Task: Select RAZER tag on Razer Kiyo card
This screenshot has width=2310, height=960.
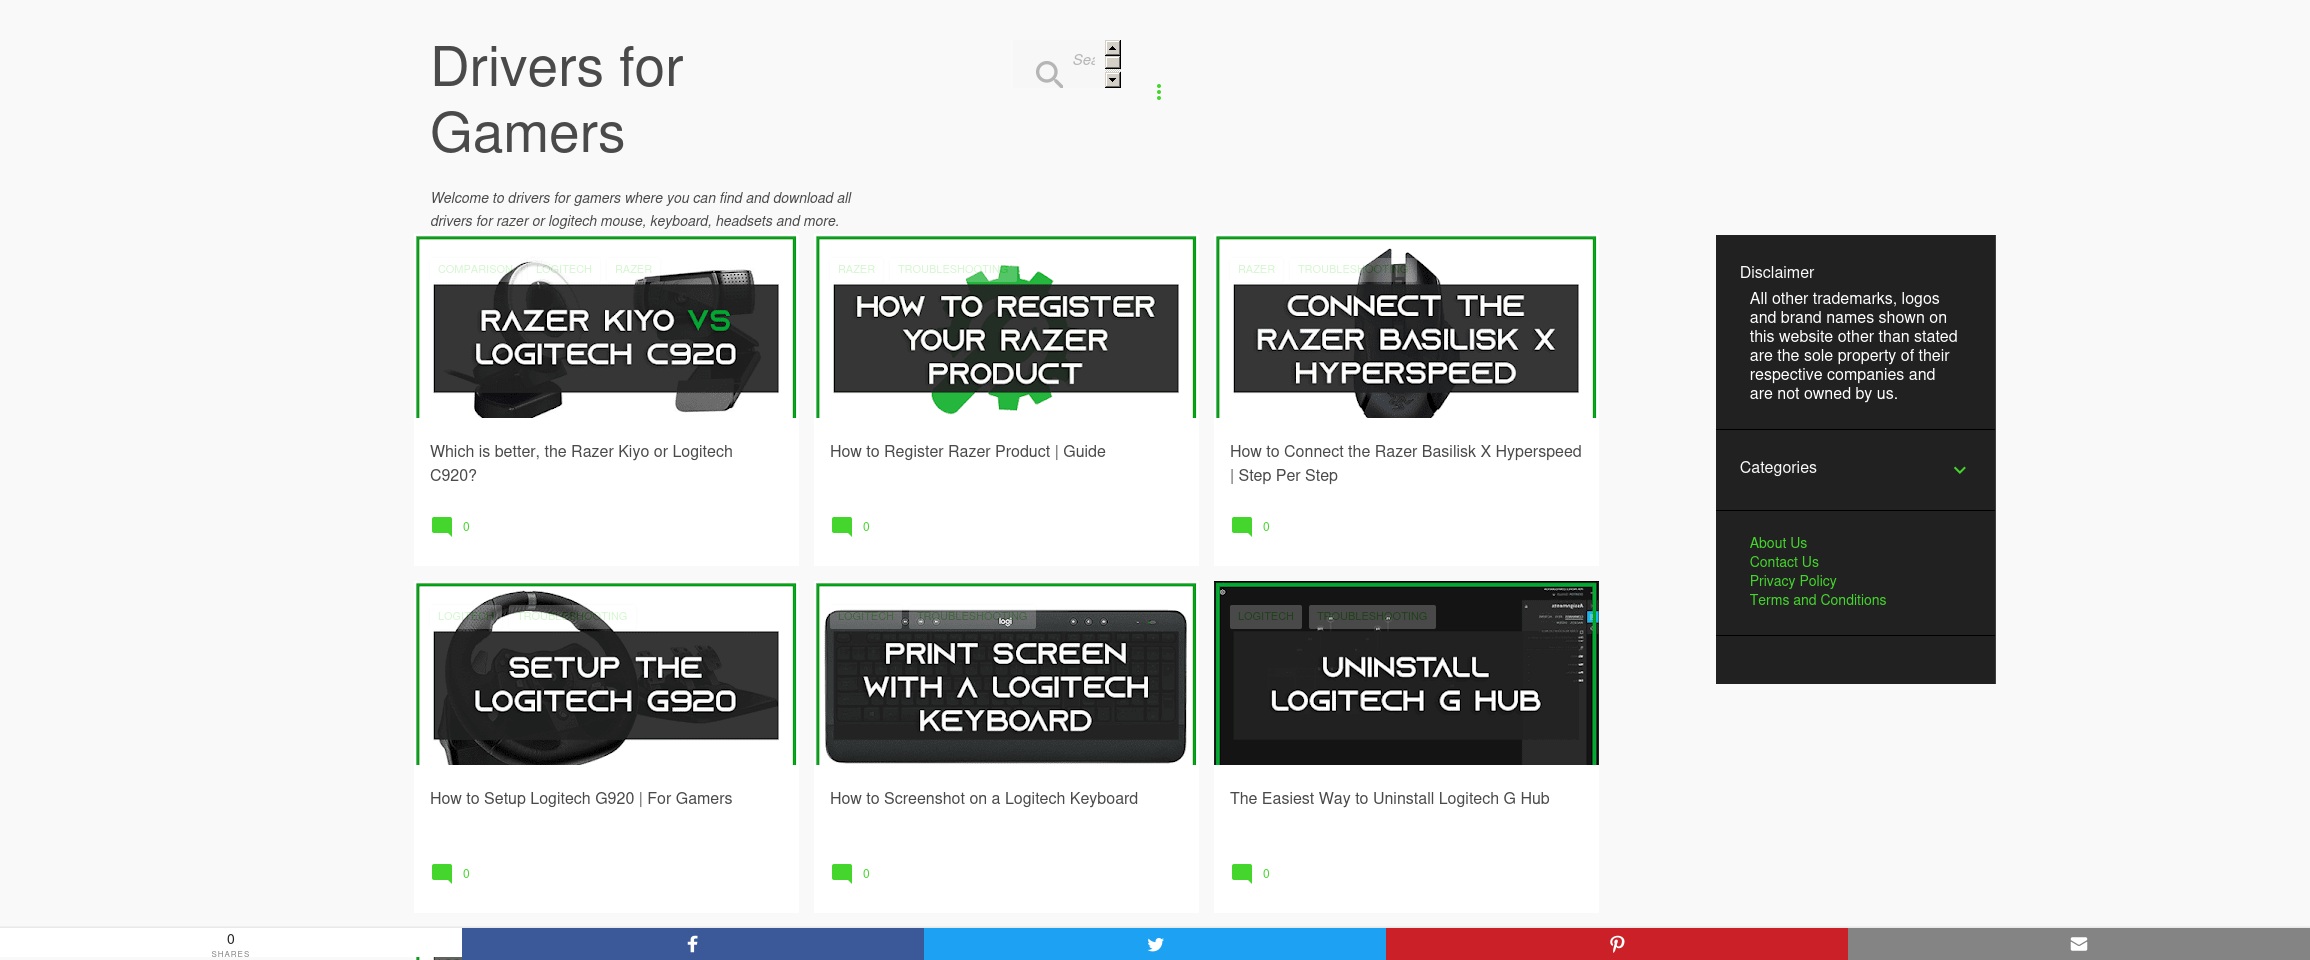Action: pos(633,269)
